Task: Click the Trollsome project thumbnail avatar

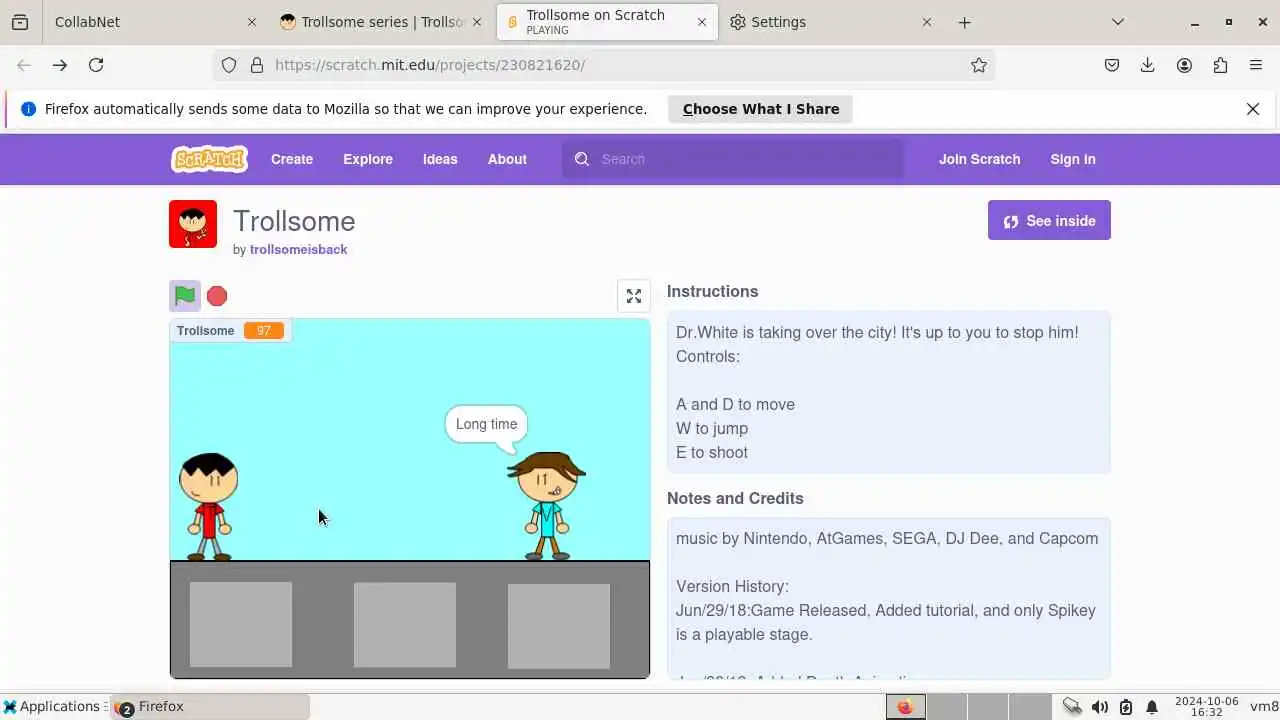Action: coord(193,224)
